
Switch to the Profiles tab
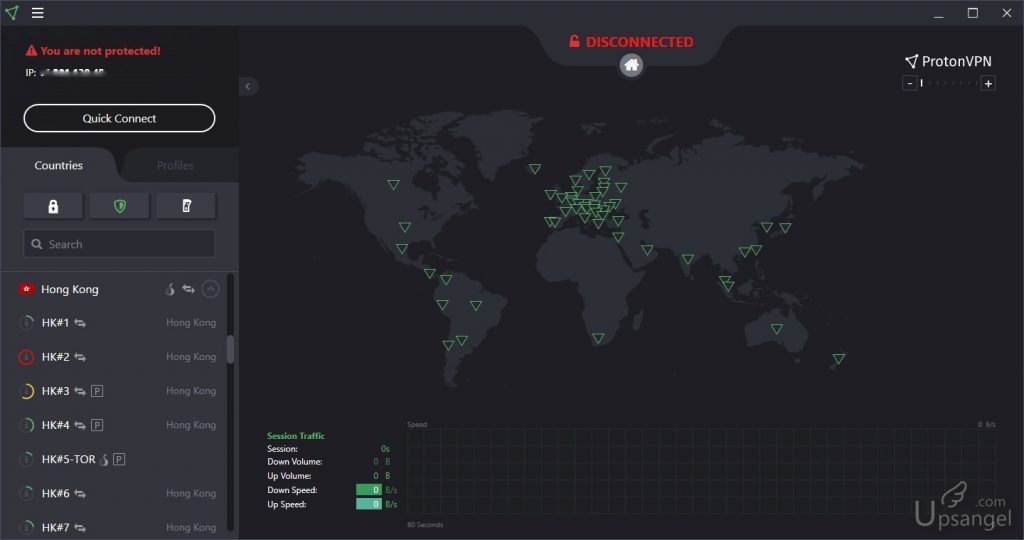[x=175, y=165]
